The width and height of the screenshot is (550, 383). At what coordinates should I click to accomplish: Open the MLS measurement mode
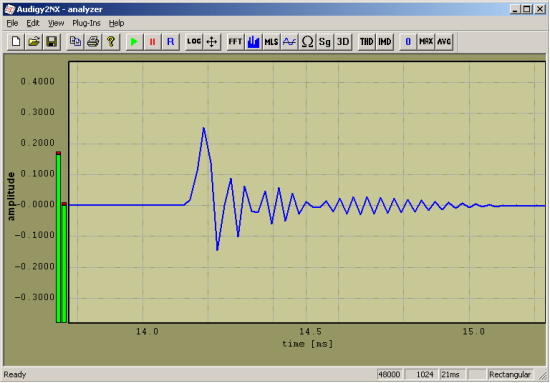[271, 42]
